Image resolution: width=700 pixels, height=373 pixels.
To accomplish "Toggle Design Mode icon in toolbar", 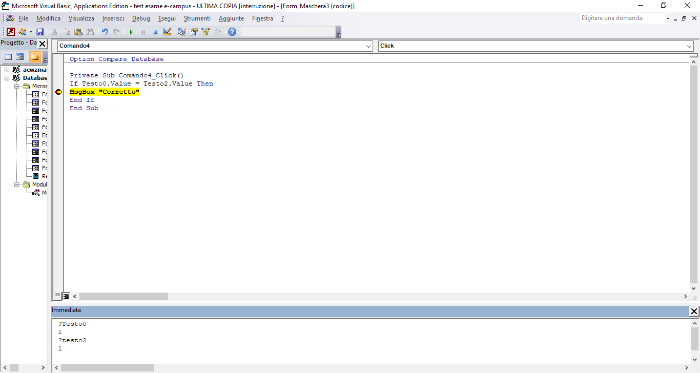I will [167, 32].
